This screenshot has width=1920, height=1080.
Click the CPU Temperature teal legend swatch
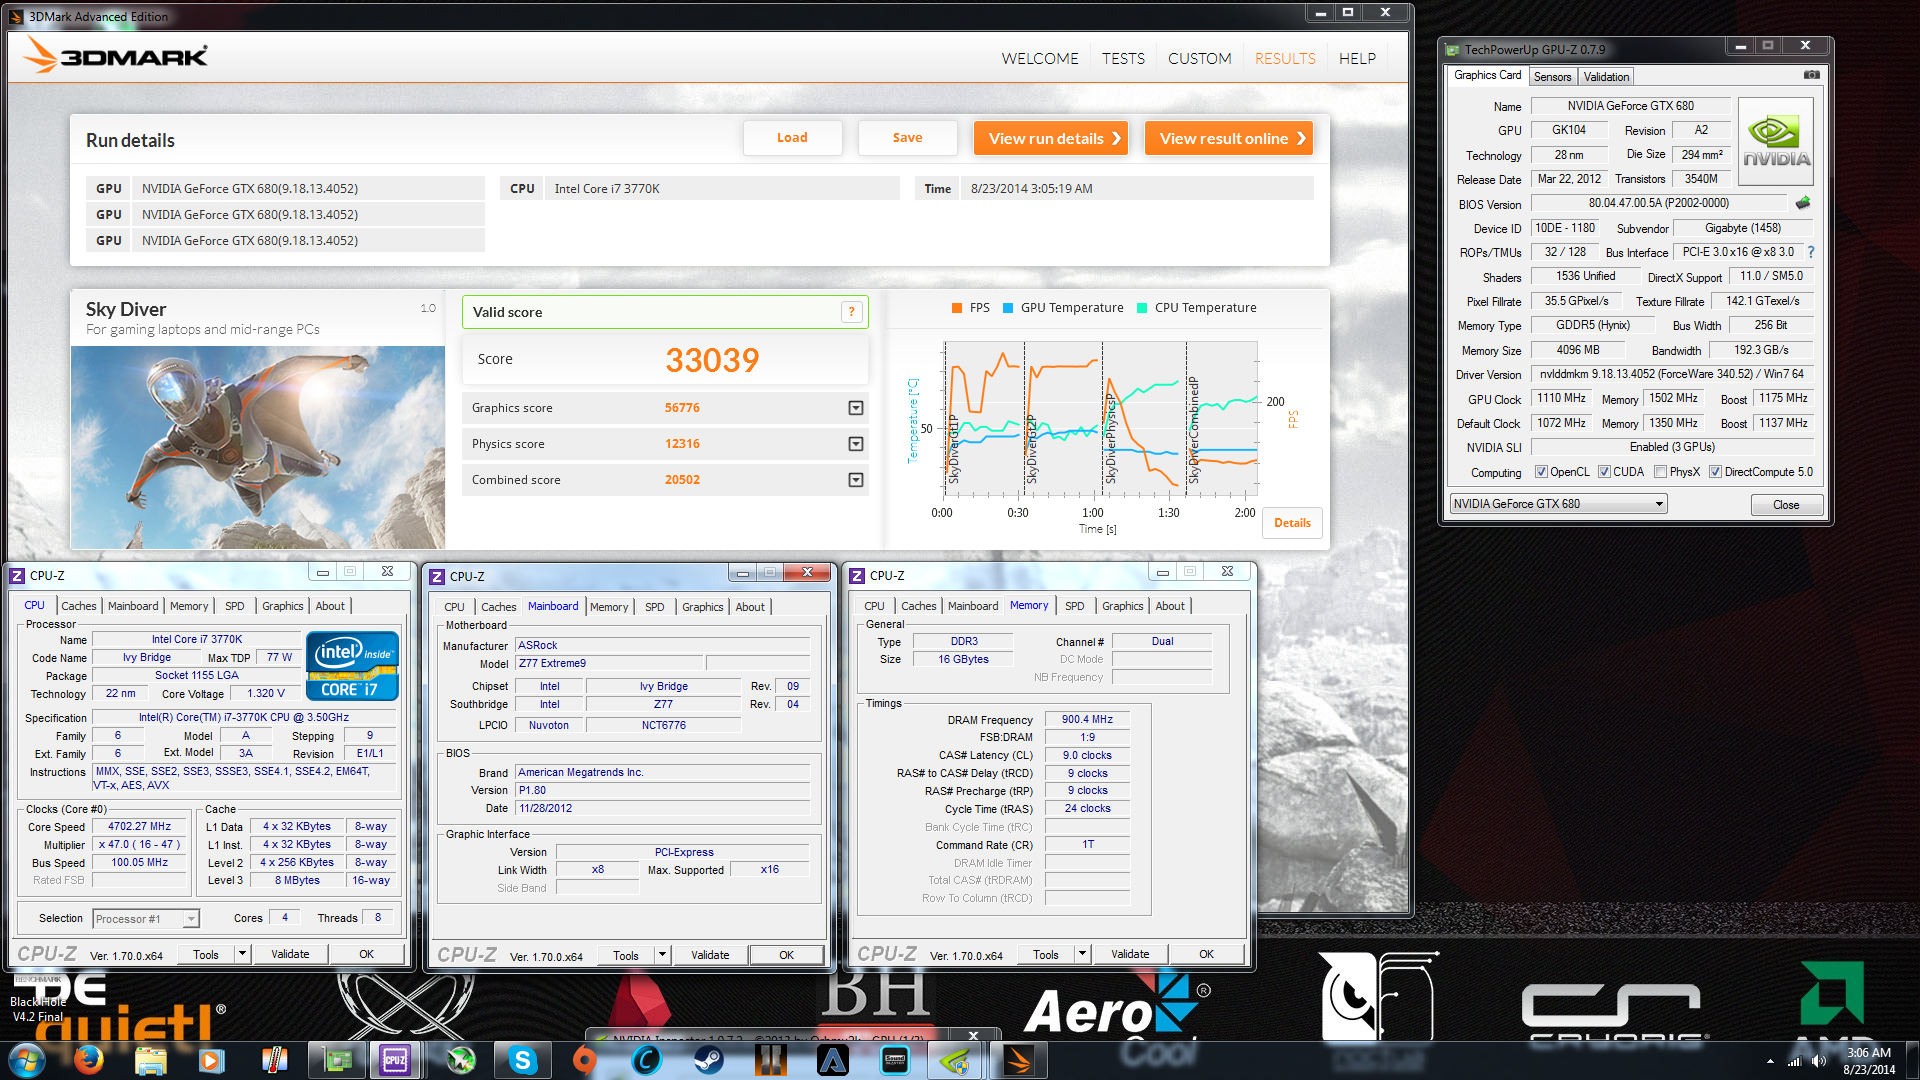click(x=1142, y=308)
